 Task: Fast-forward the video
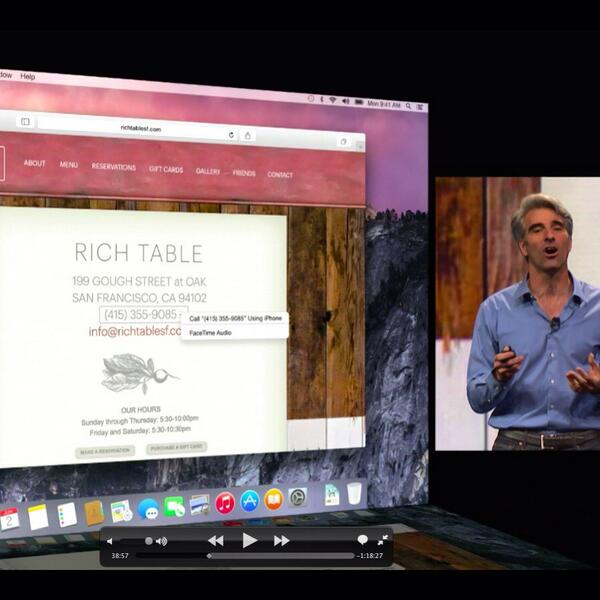282,541
